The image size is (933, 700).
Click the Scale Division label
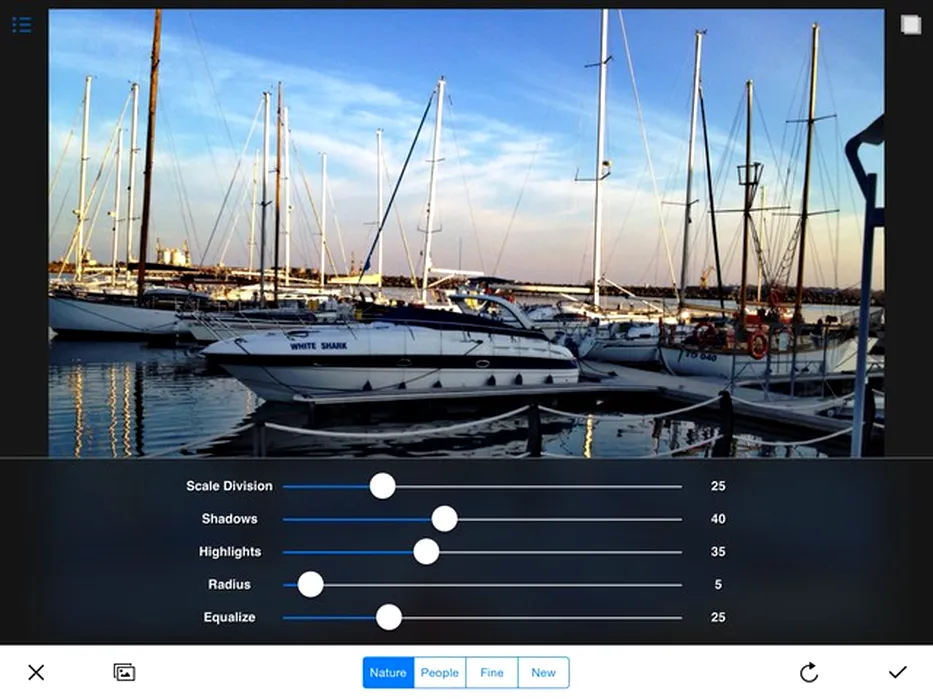(229, 486)
